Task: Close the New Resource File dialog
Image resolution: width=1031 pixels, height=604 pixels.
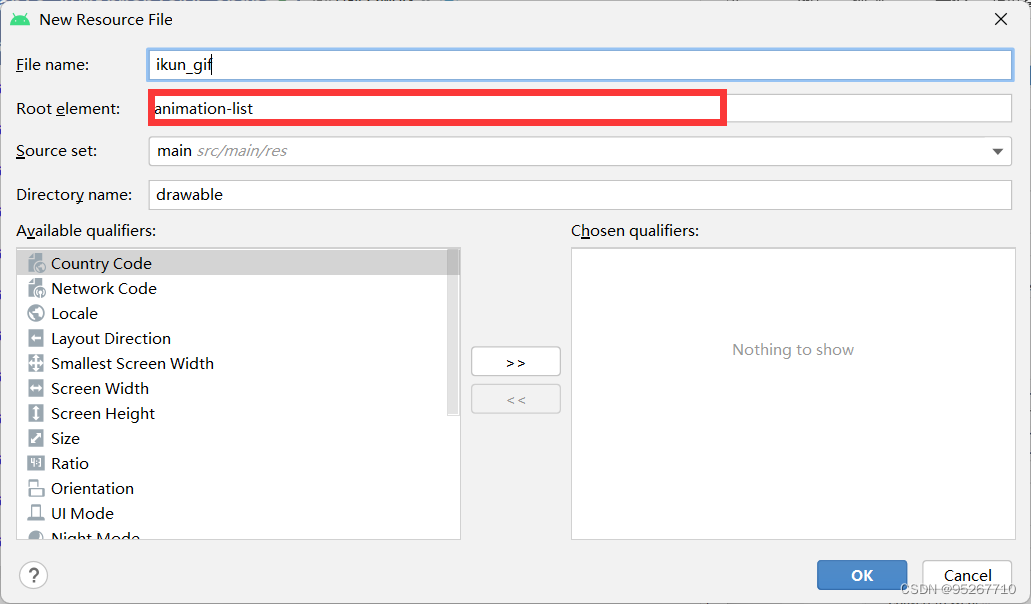Action: (x=1001, y=20)
